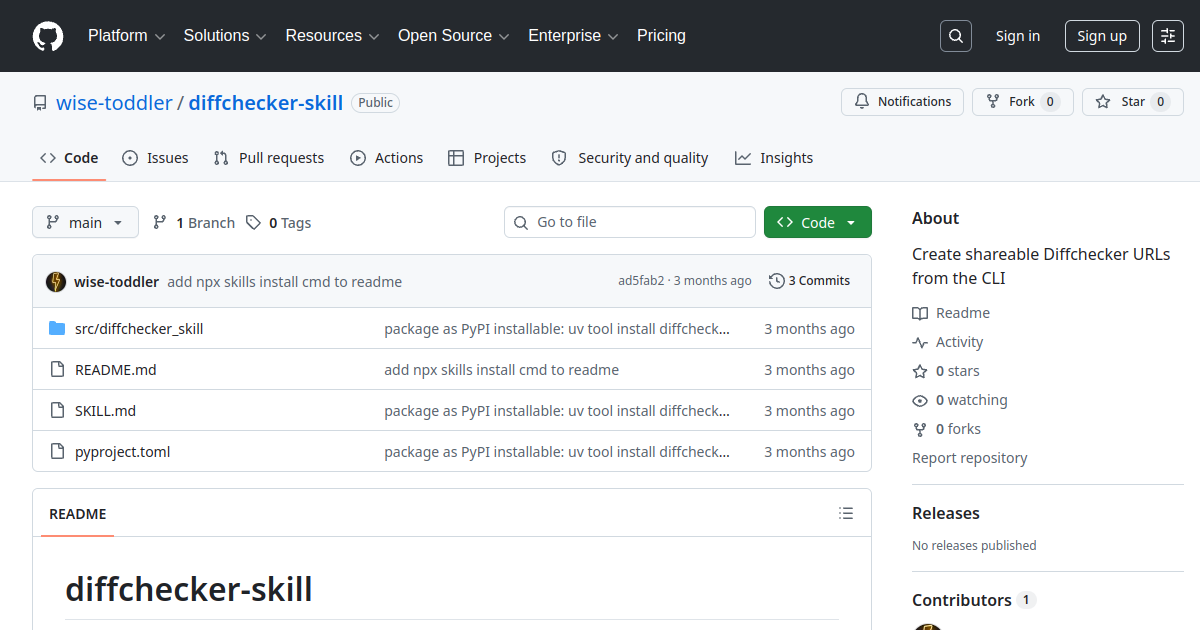Open the Releases heading link
Image resolution: width=1200 pixels, height=630 pixels.
946,513
